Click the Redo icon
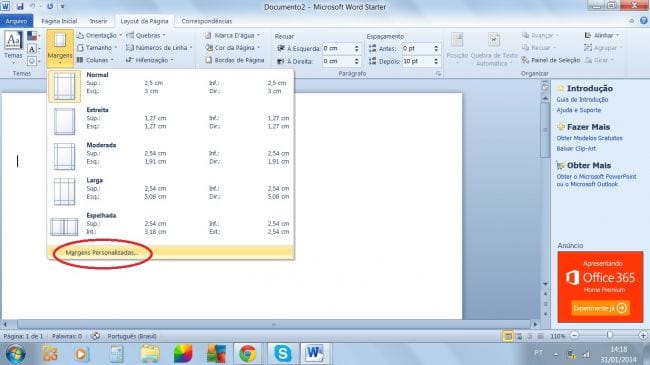 tap(50, 6)
